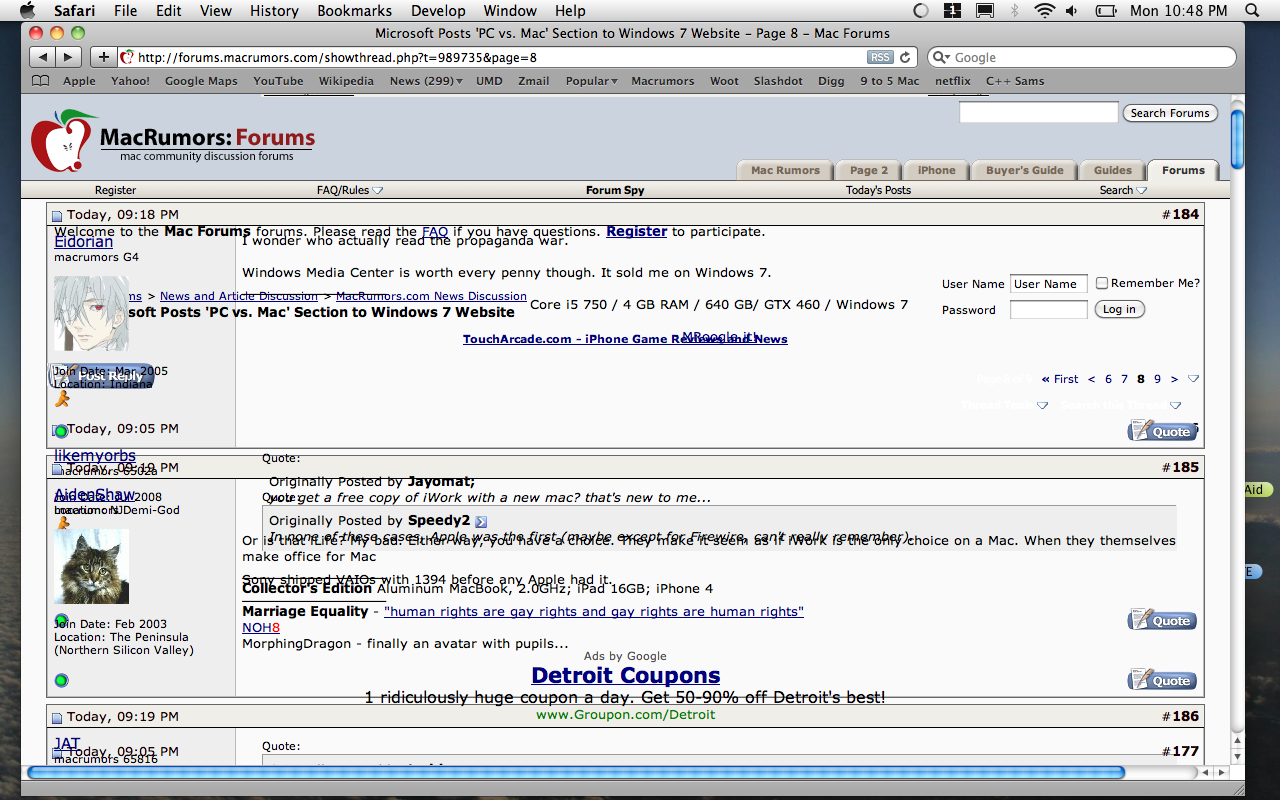Open the bookmarks book icon

coord(40,81)
